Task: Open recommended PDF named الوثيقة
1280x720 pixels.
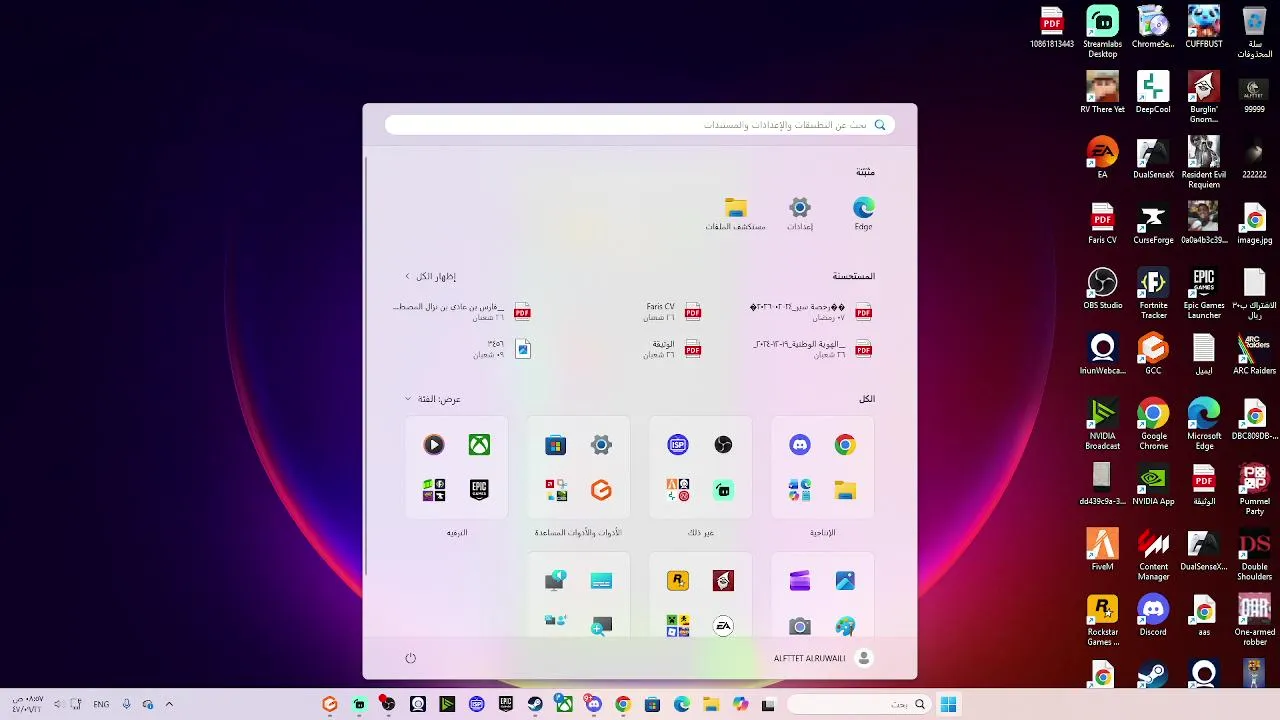Action: coord(675,349)
